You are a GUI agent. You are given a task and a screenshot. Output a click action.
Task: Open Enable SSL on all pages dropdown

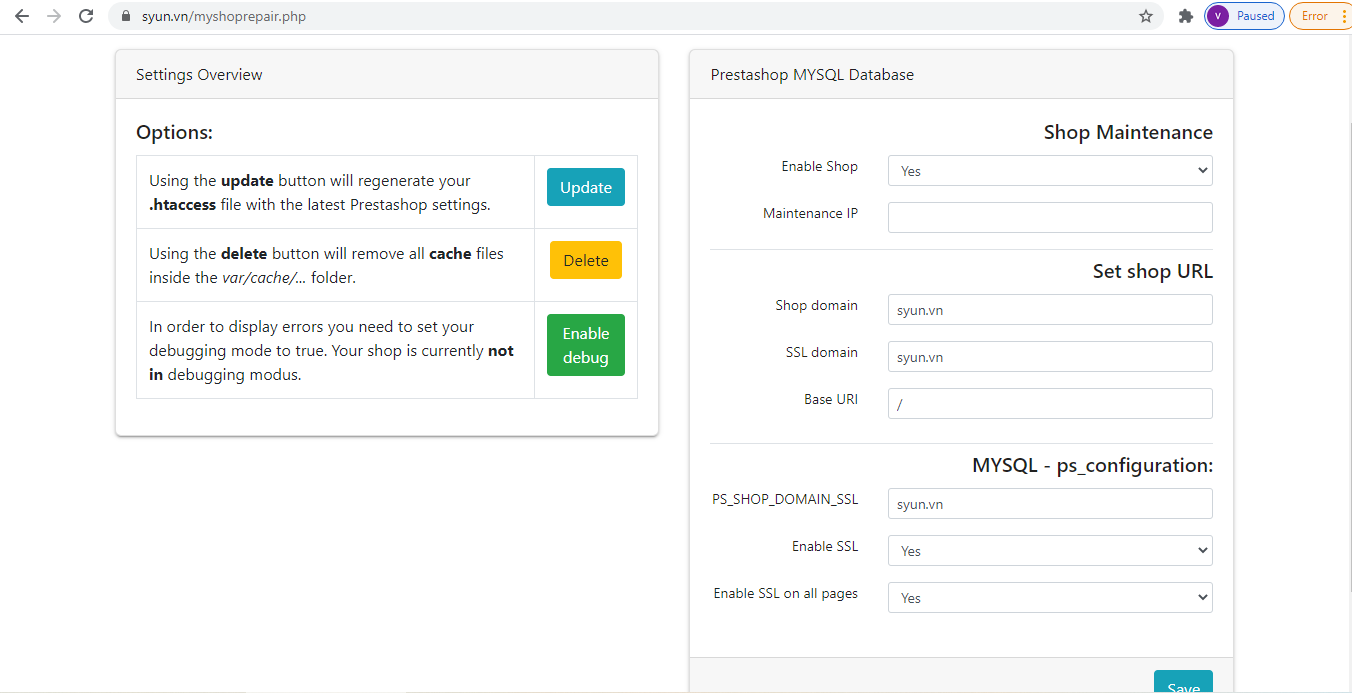(x=1050, y=598)
